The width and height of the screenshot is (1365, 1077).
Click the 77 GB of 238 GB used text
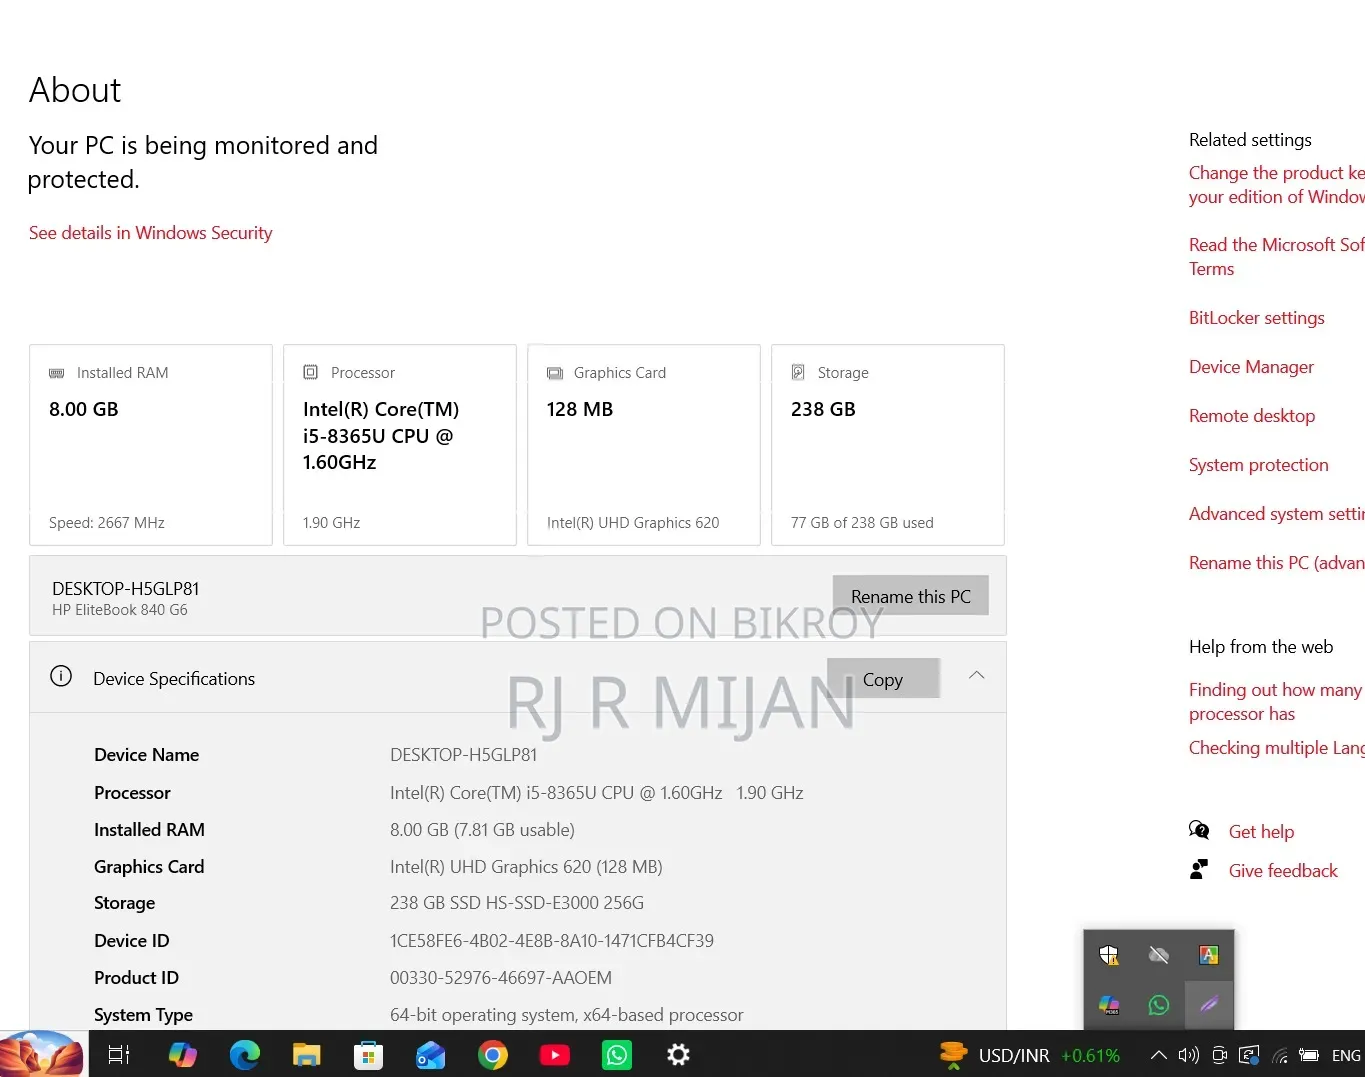pyautogui.click(x=862, y=523)
